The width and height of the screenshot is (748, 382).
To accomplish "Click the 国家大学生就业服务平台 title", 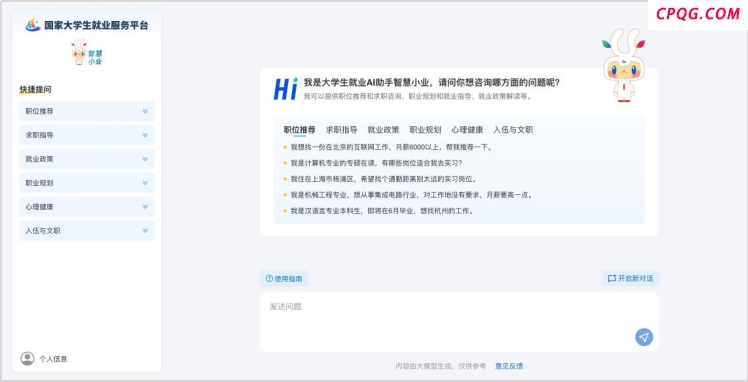I will (x=96, y=25).
